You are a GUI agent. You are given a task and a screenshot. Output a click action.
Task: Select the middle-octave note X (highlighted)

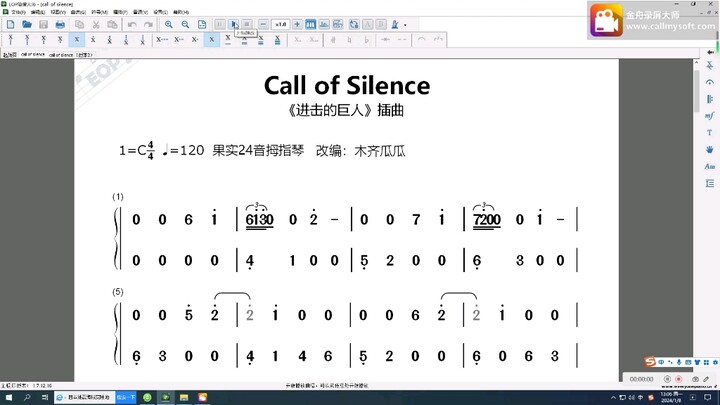pyautogui.click(x=77, y=39)
